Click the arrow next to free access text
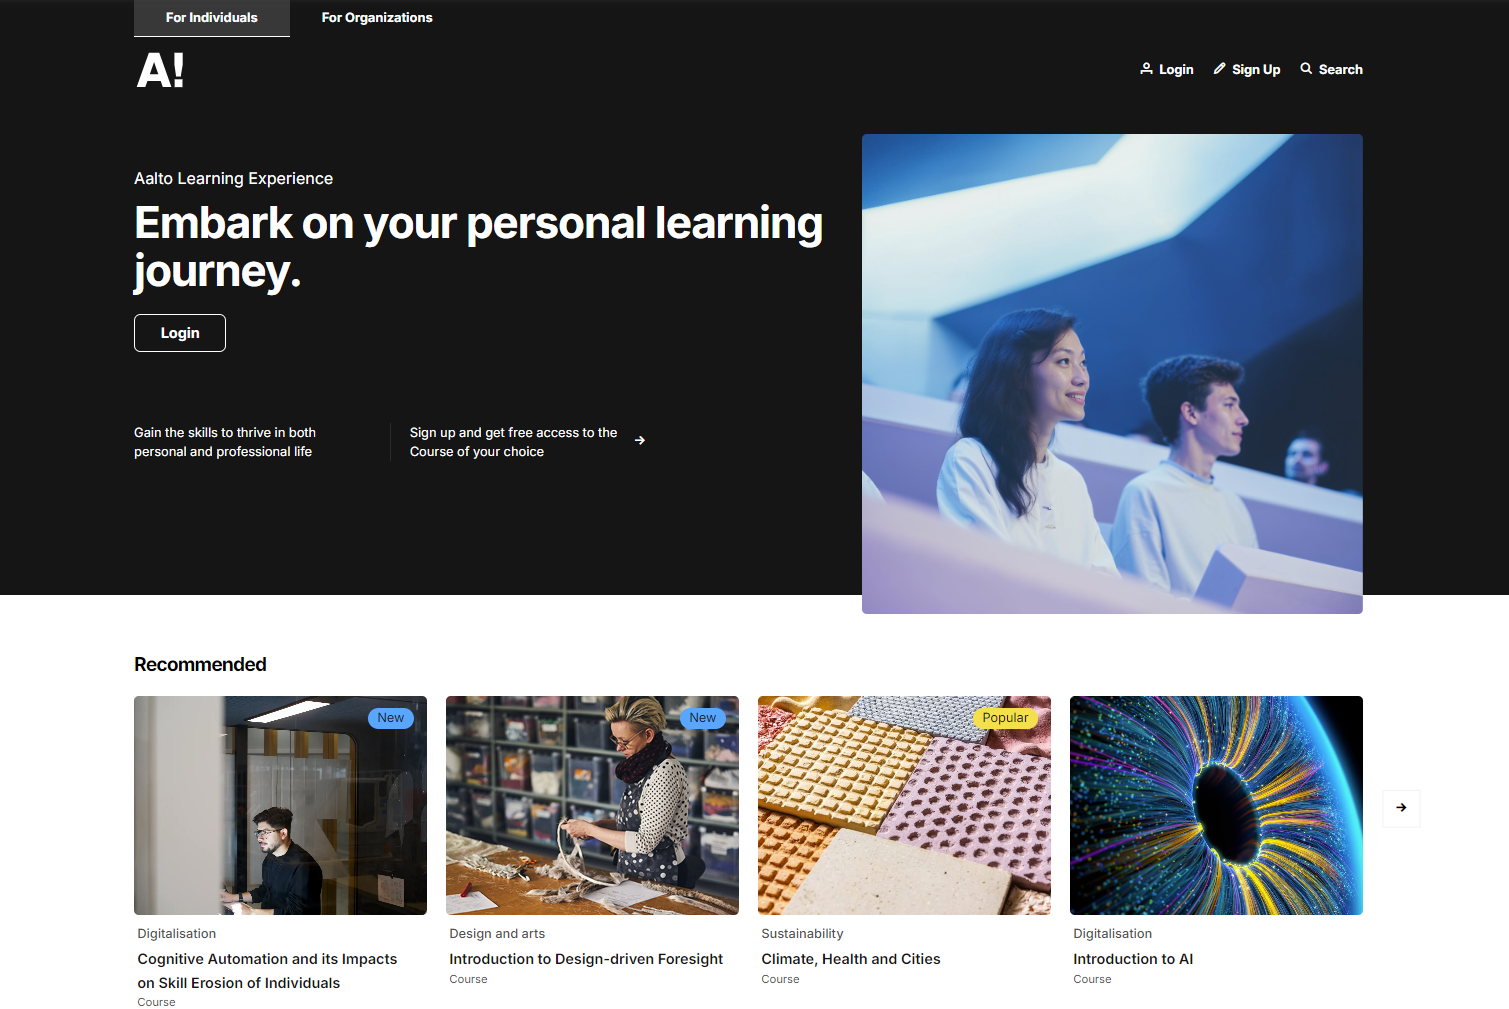The image size is (1509, 1009). [x=640, y=441]
